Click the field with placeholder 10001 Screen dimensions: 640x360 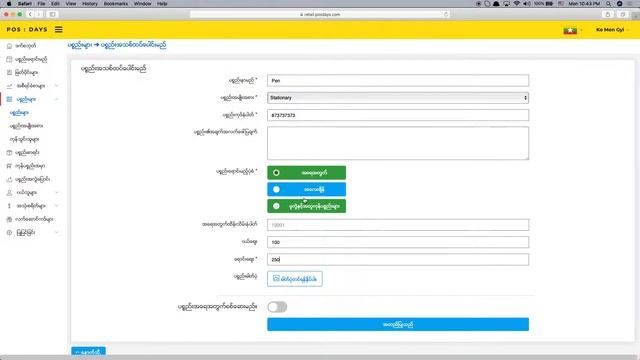coord(398,225)
